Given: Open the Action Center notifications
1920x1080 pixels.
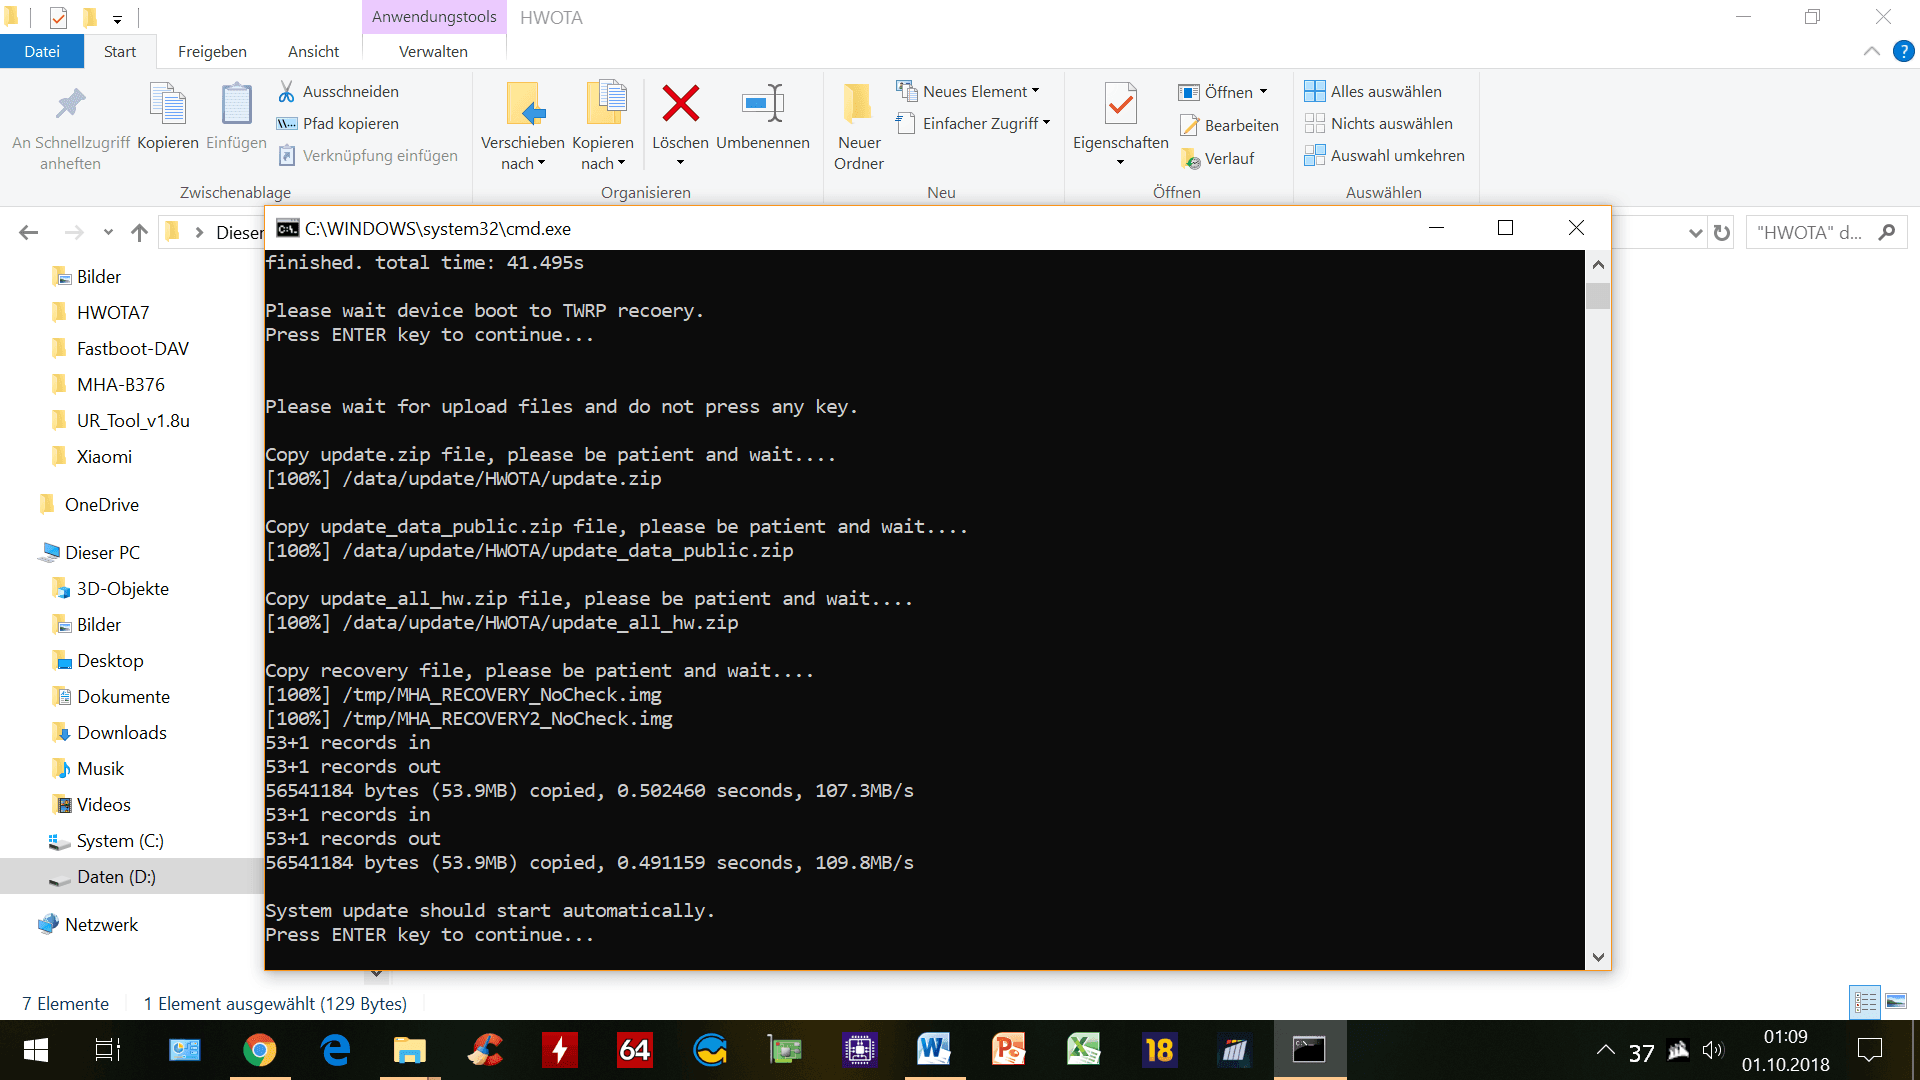Looking at the screenshot, I should tap(1869, 1050).
